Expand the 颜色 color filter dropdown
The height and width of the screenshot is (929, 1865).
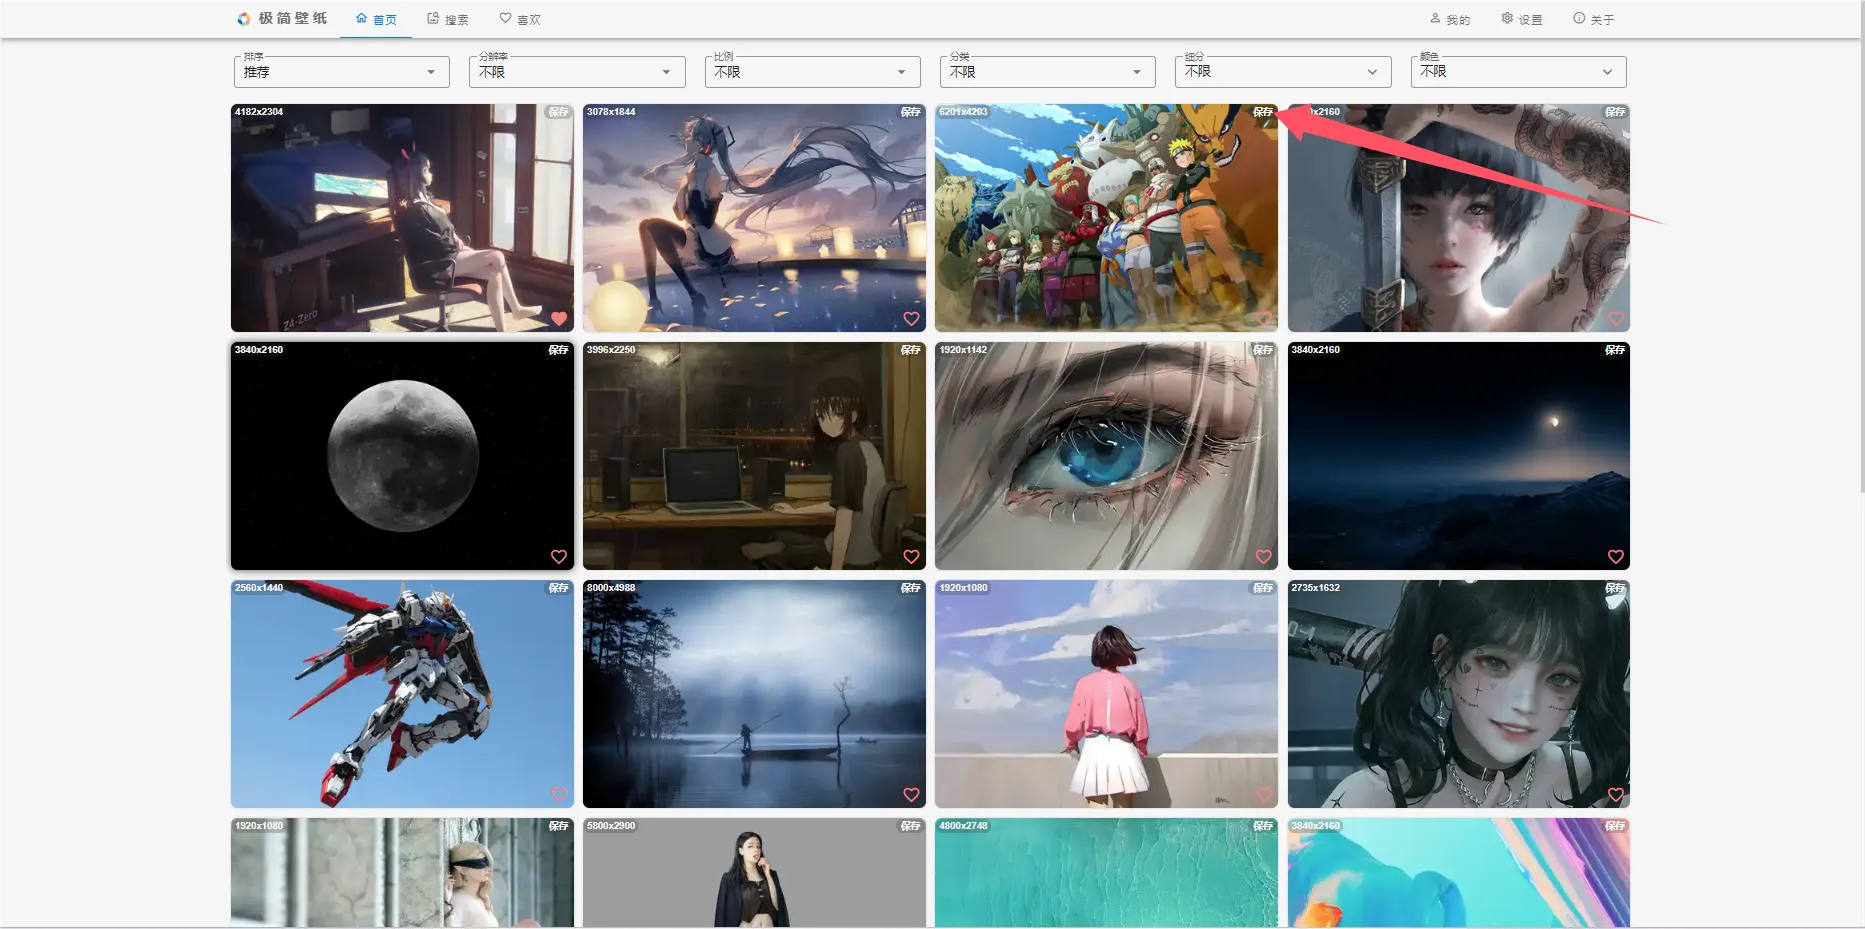(1518, 72)
